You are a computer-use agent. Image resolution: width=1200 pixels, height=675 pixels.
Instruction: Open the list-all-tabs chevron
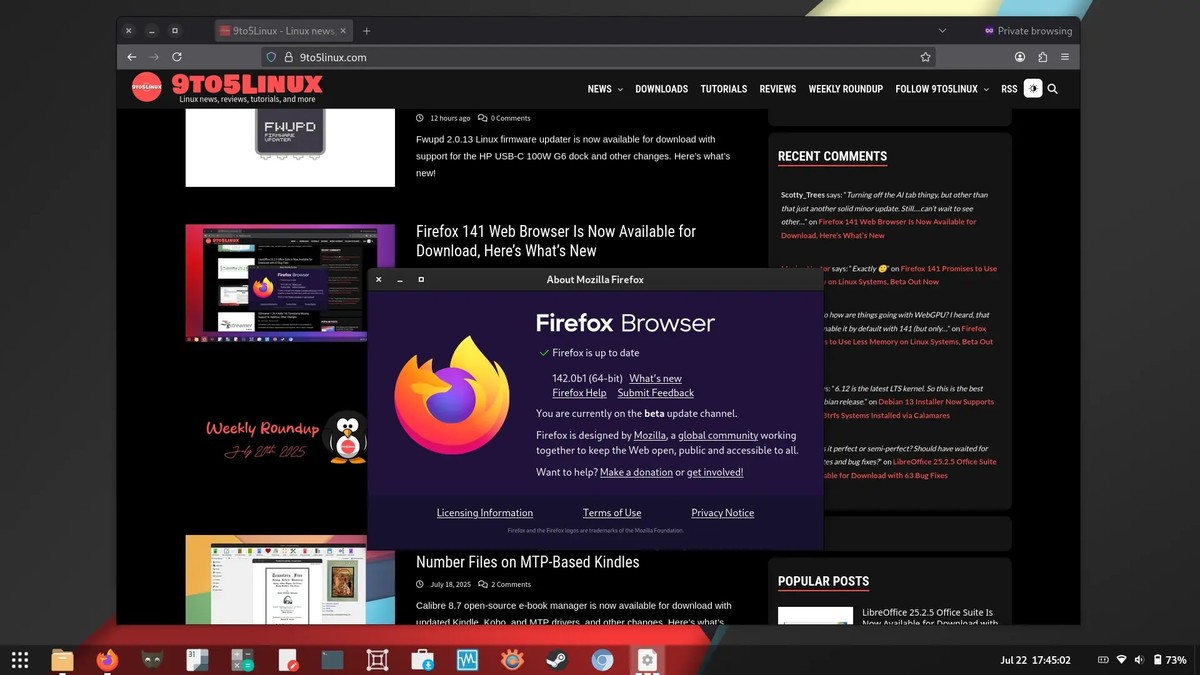942,31
